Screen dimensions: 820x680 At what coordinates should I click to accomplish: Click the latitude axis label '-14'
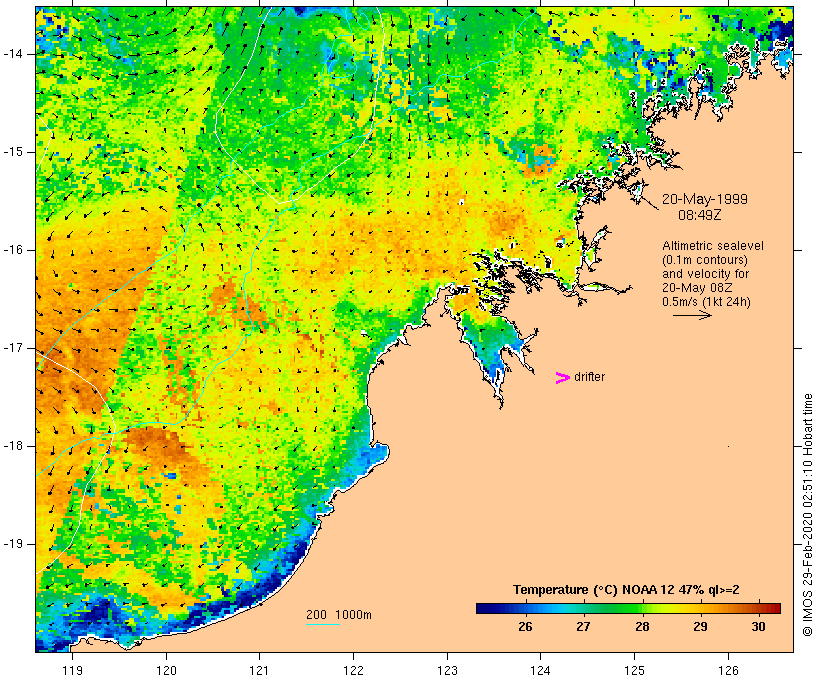[13, 54]
